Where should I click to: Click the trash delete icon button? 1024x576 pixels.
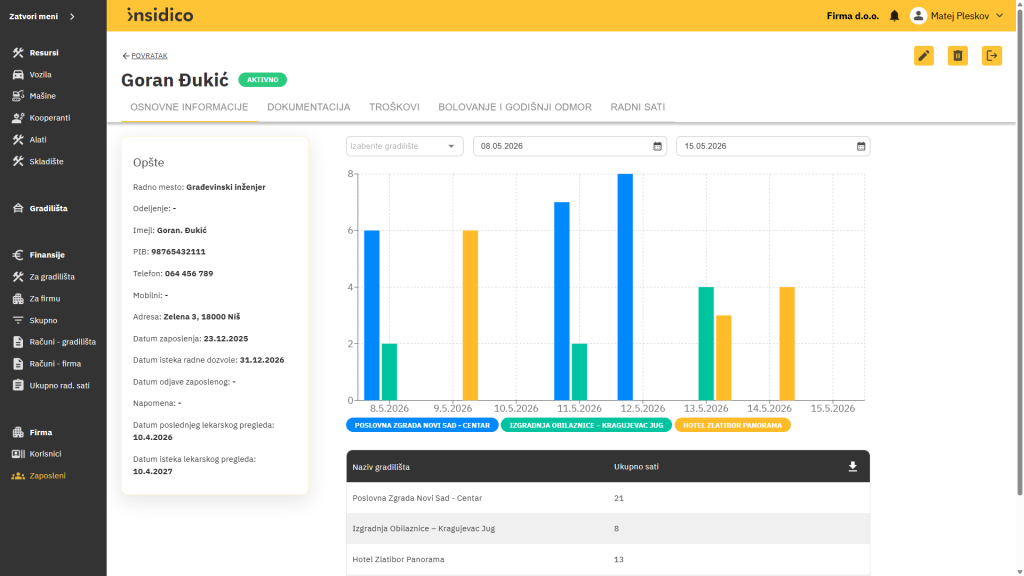click(x=957, y=56)
